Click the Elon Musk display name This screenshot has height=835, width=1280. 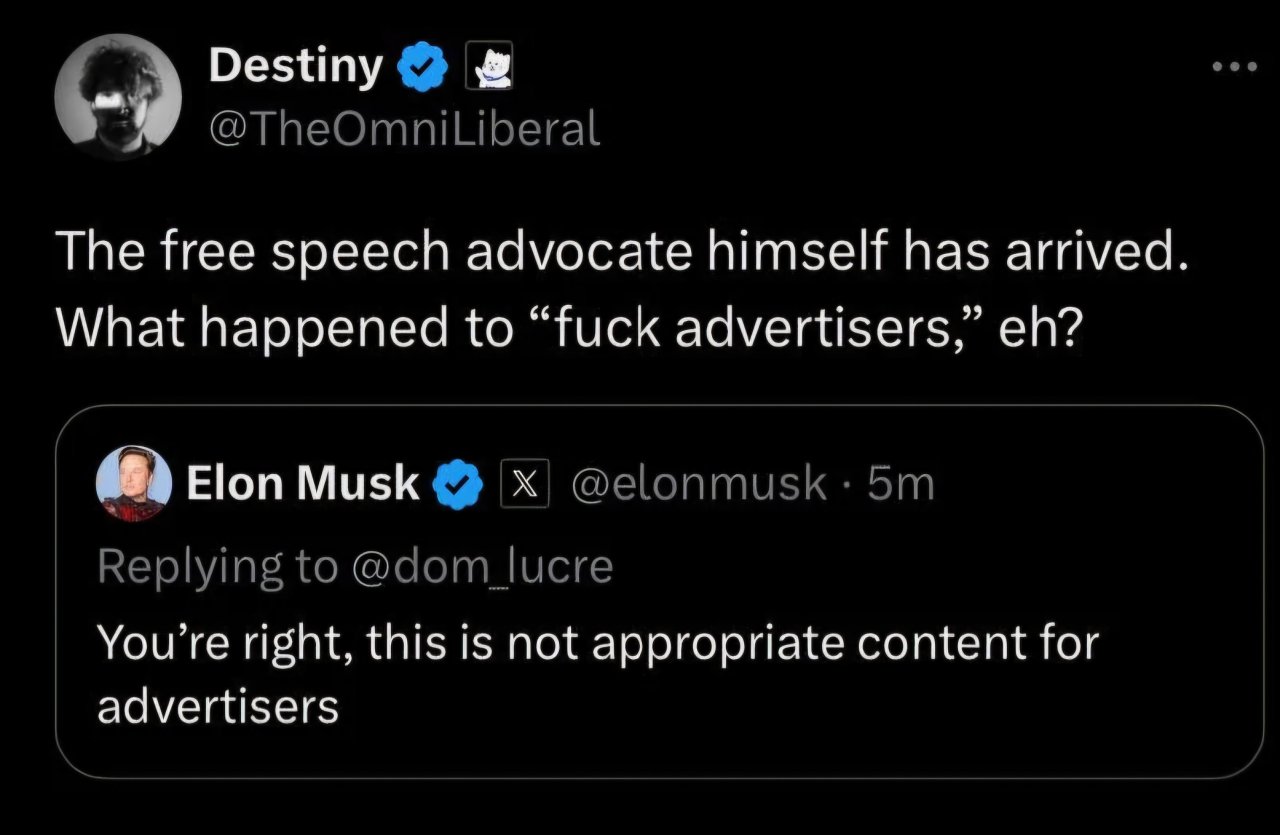(x=303, y=484)
